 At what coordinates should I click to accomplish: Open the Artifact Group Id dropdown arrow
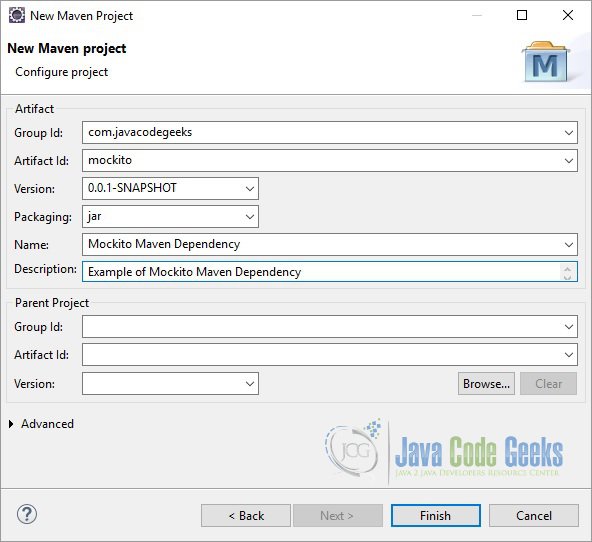point(569,132)
